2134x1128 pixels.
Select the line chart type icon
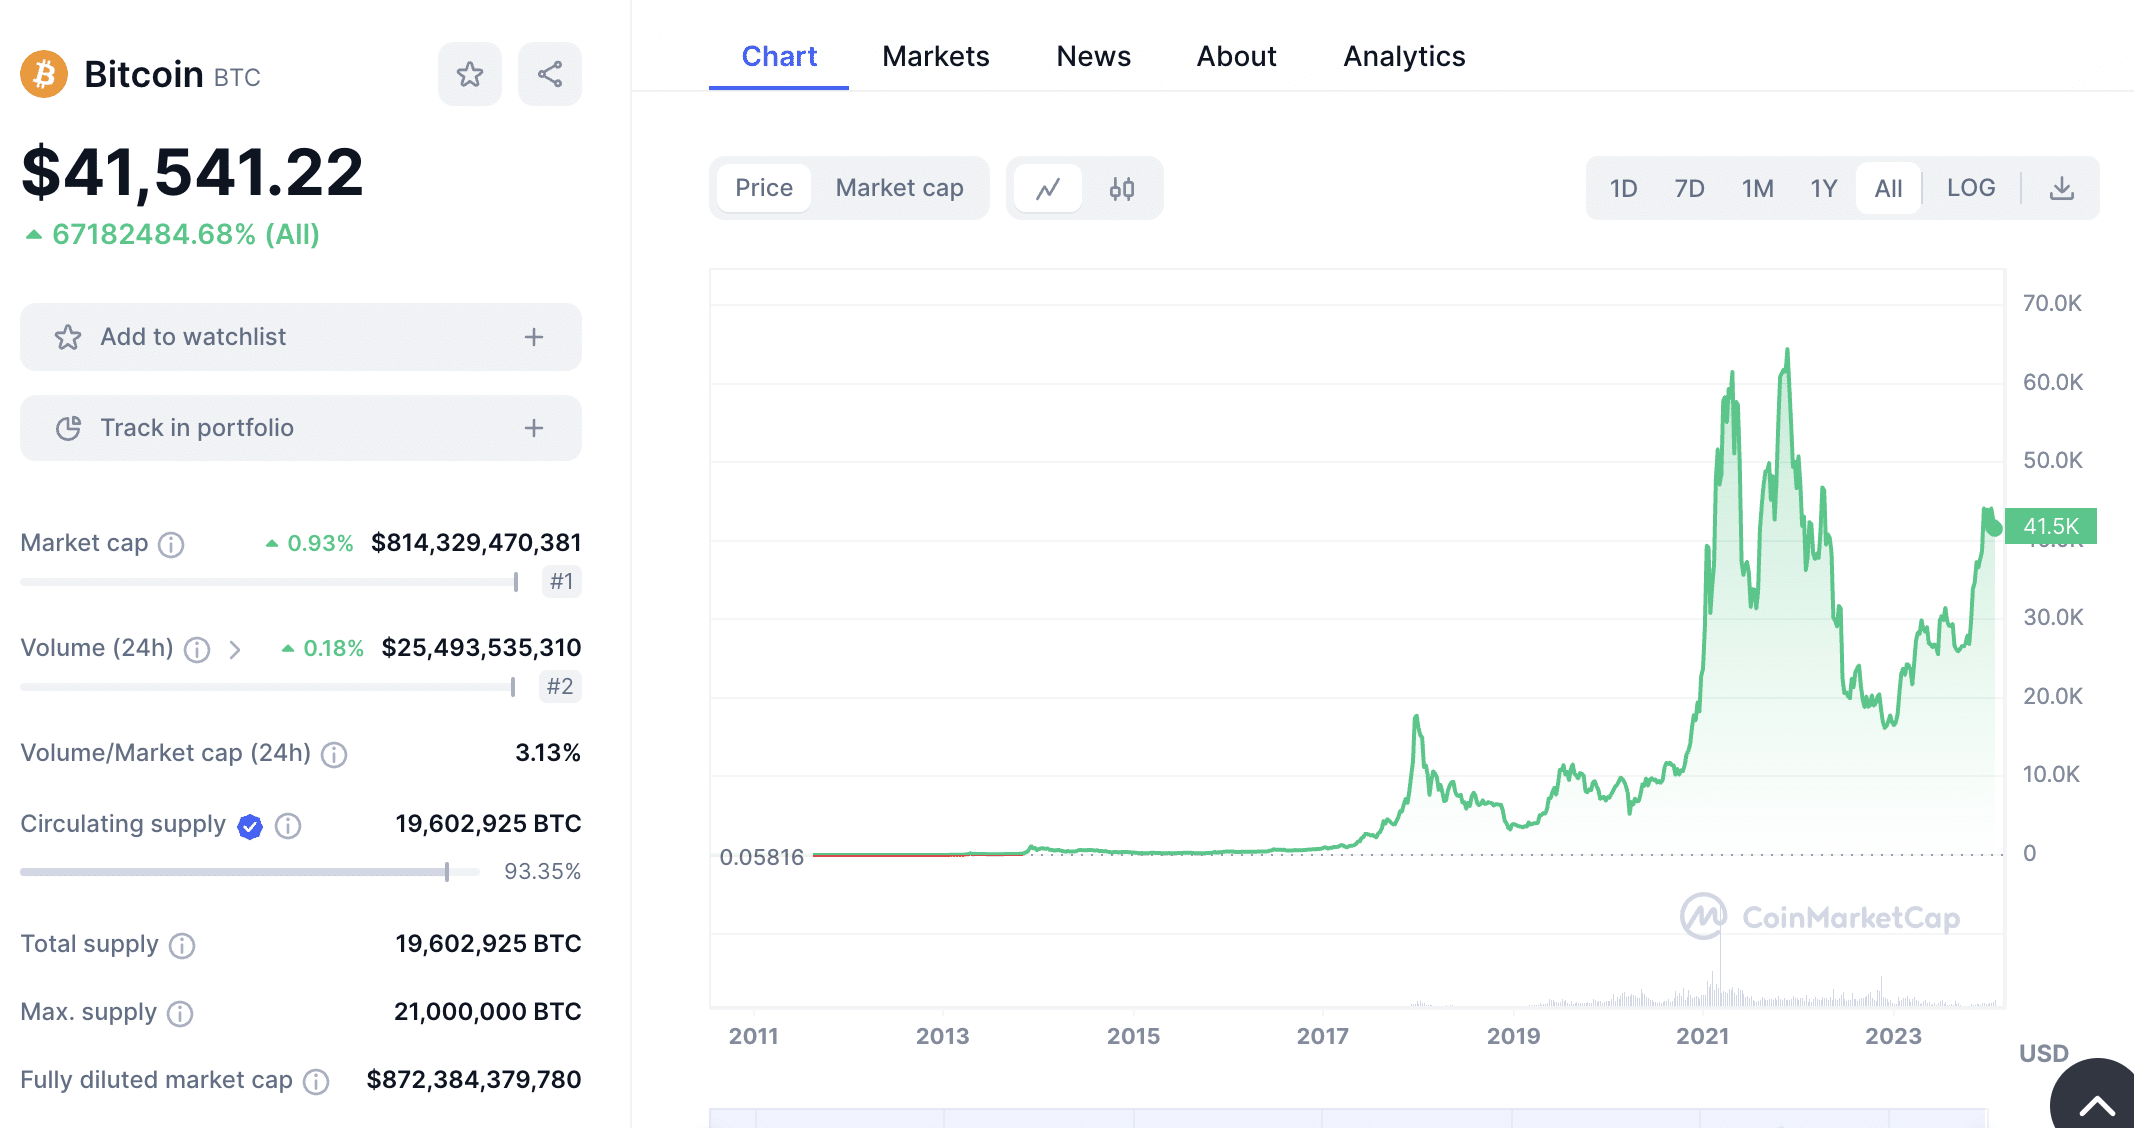1047,187
